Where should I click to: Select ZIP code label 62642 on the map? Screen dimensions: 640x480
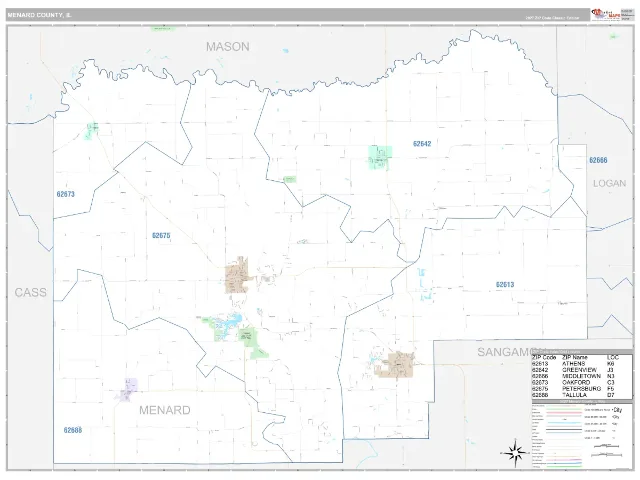422,144
